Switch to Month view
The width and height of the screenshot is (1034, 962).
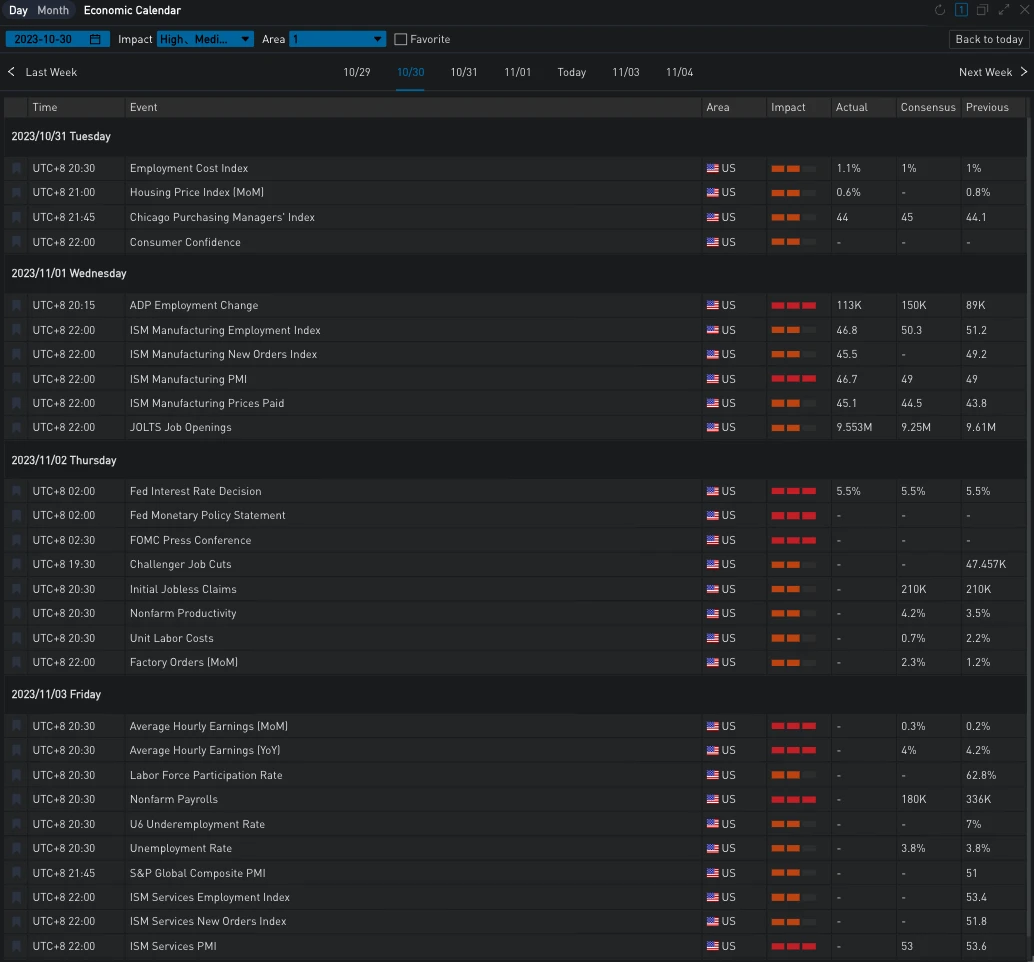point(53,10)
